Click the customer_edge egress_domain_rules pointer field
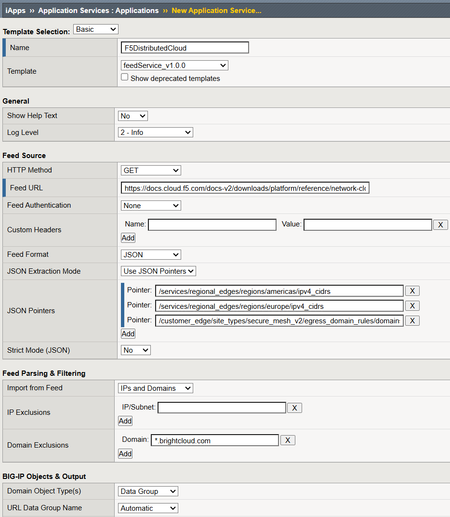Screen dimensions: 450x517 pos(279,321)
